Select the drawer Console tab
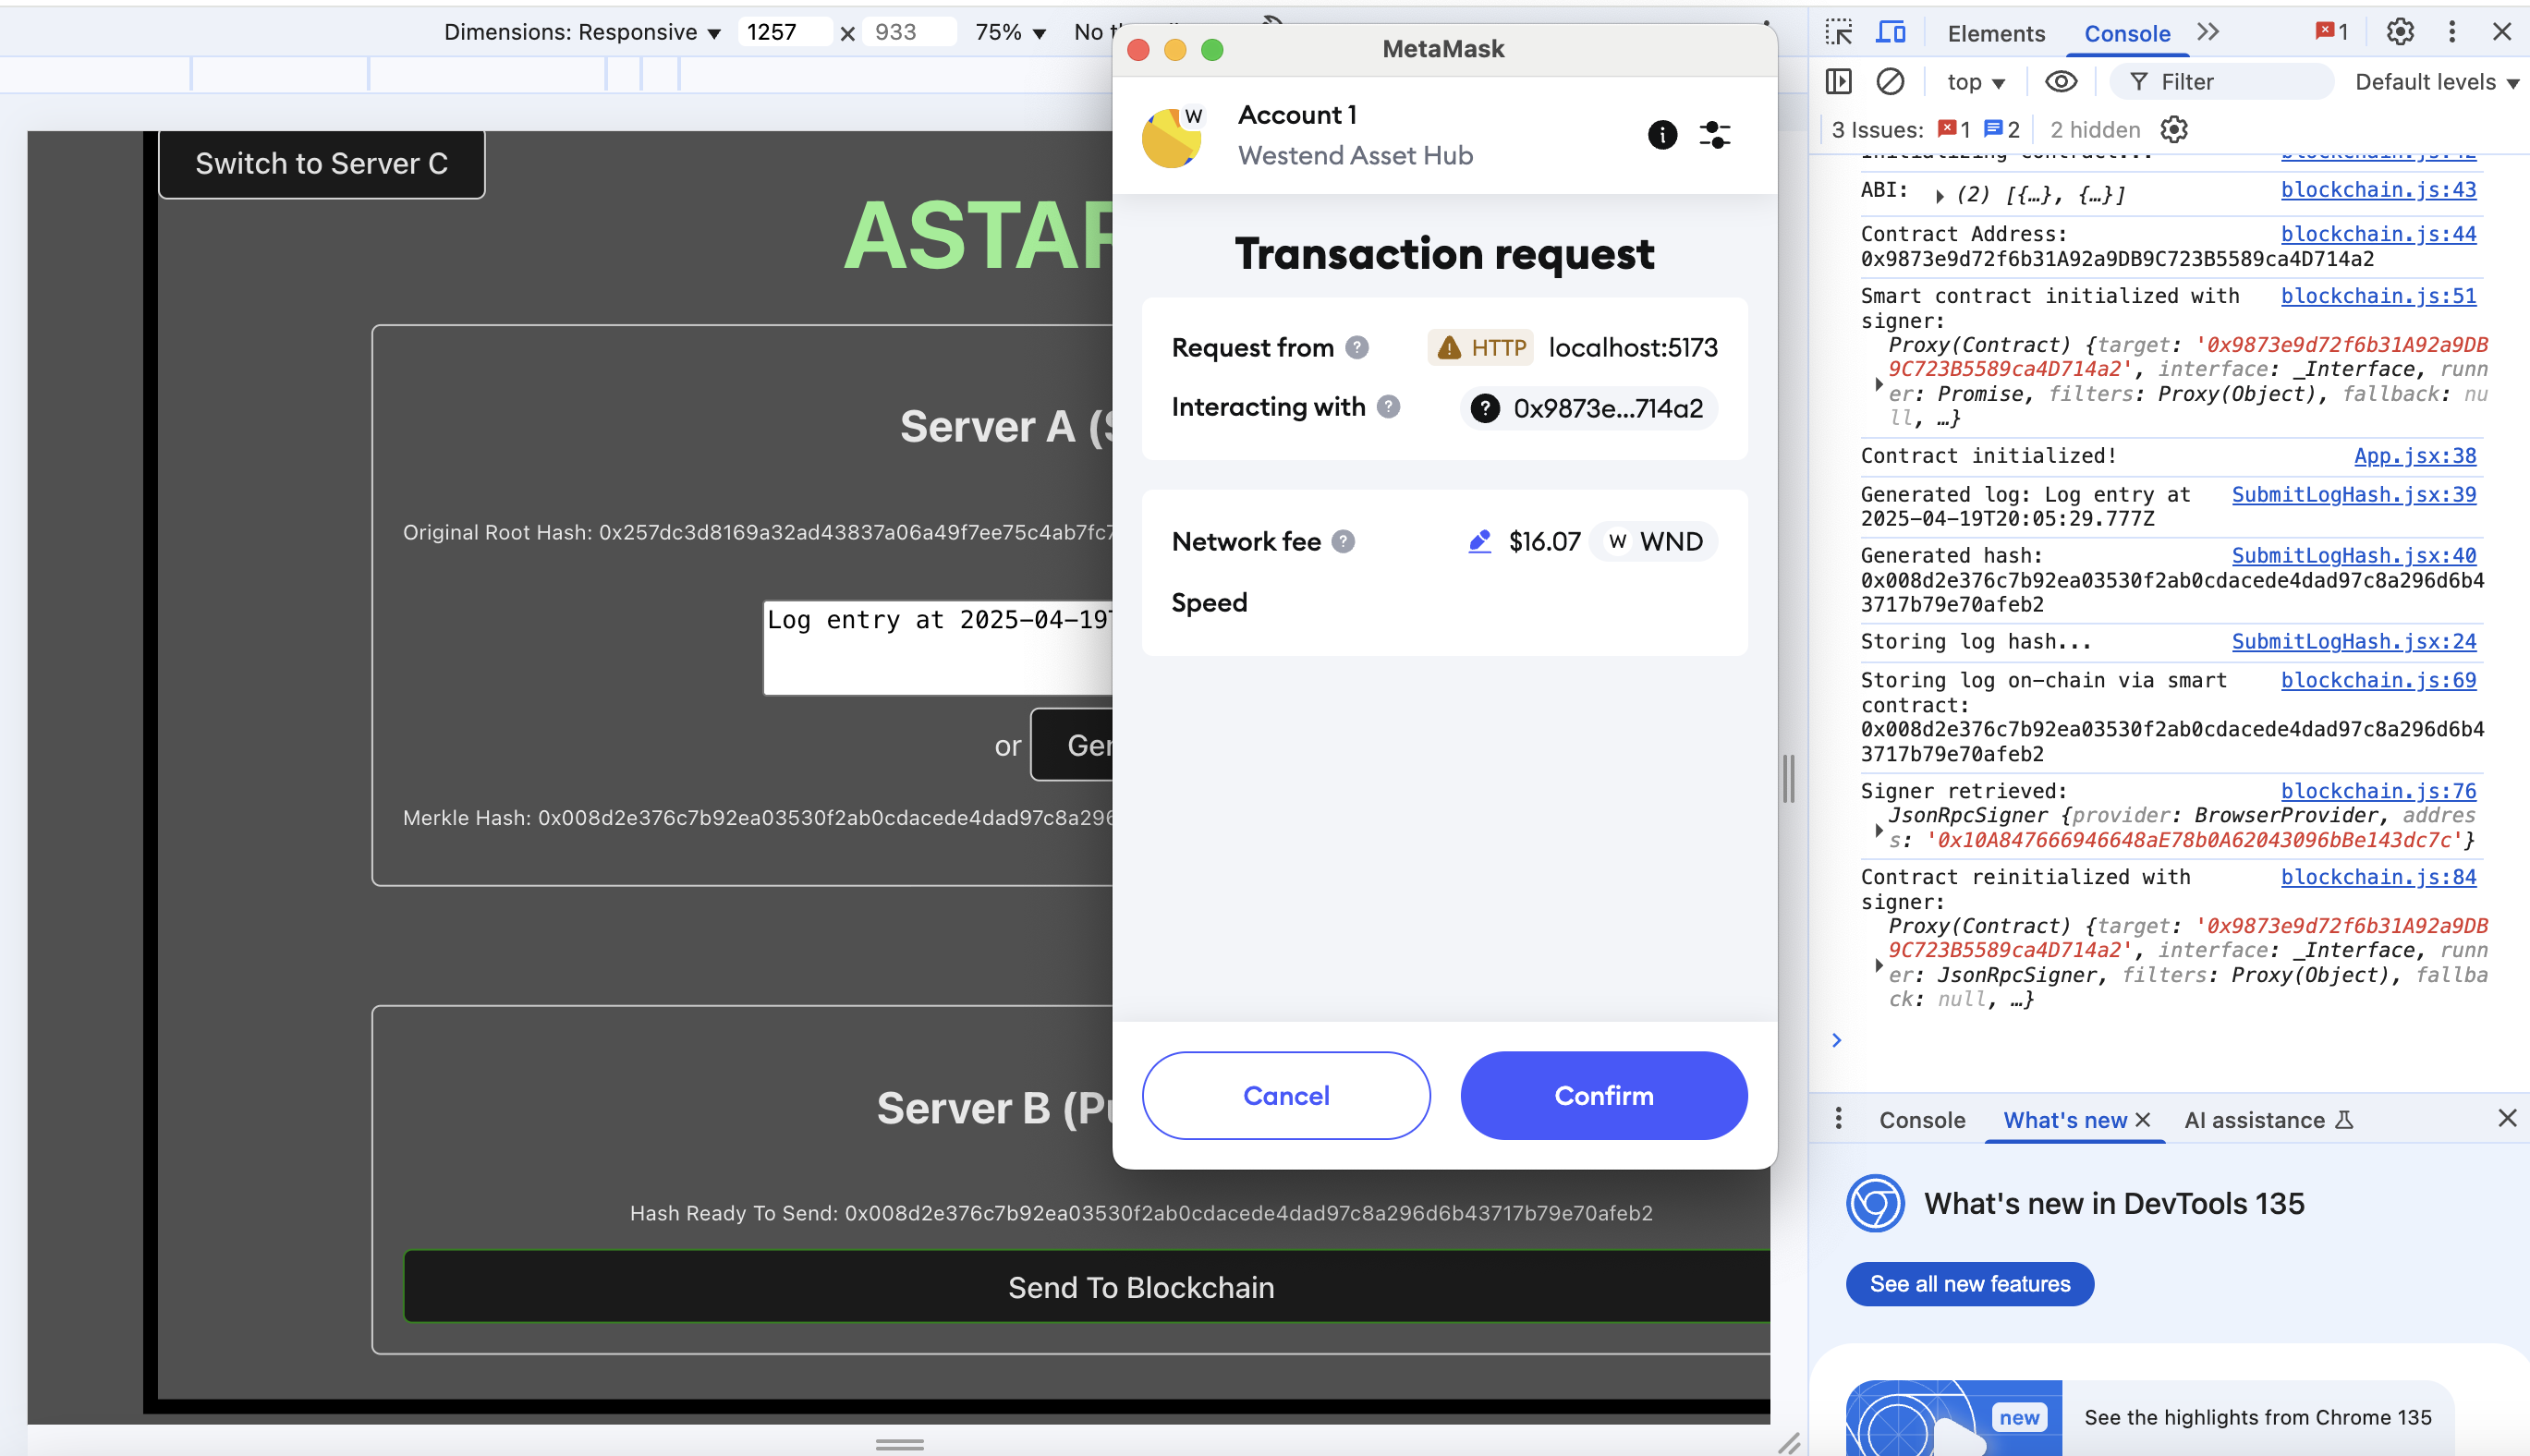The width and height of the screenshot is (2530, 1456). pyautogui.click(x=1922, y=1120)
